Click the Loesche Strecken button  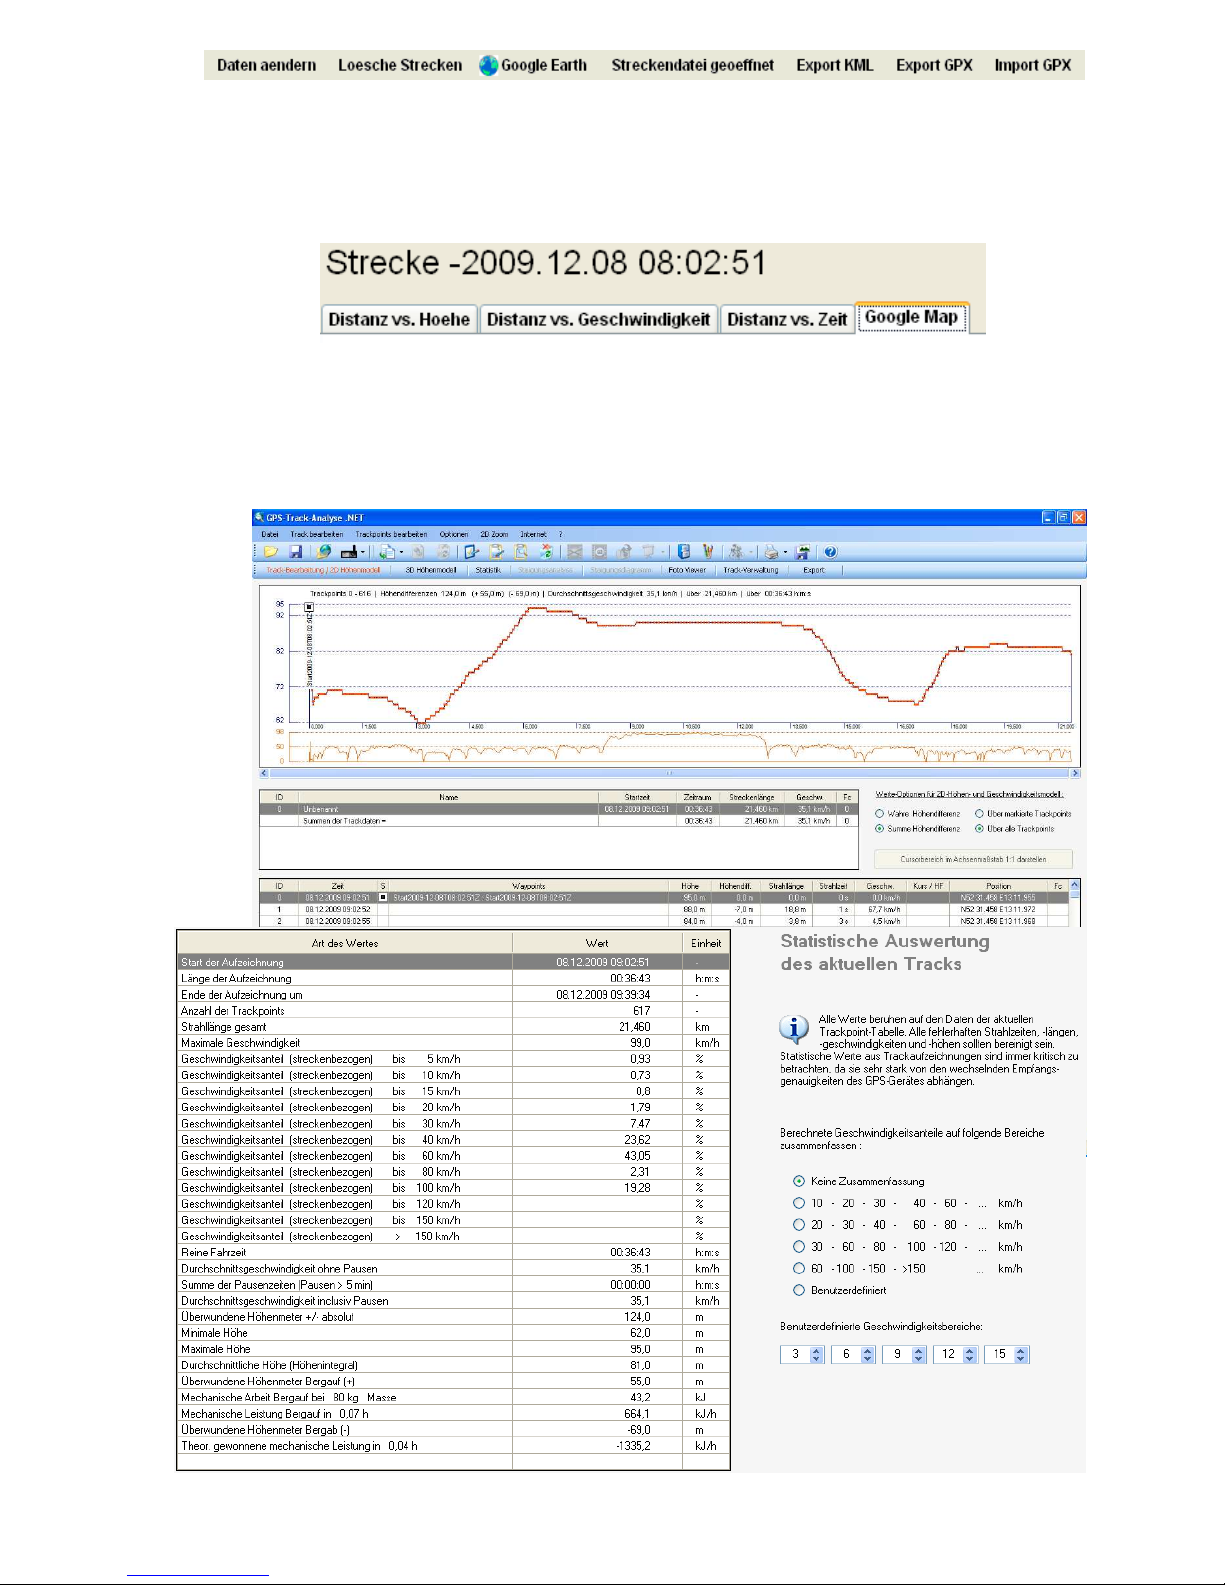click(400, 65)
